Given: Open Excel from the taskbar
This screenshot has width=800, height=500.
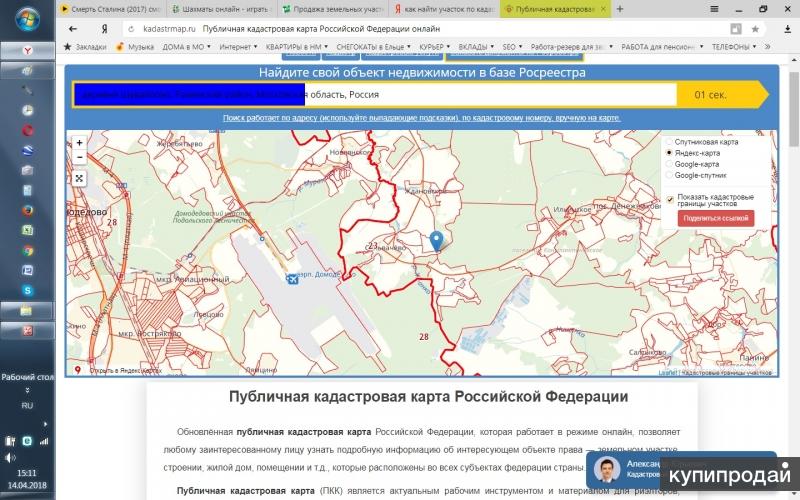Looking at the screenshot, I should coord(28,230).
